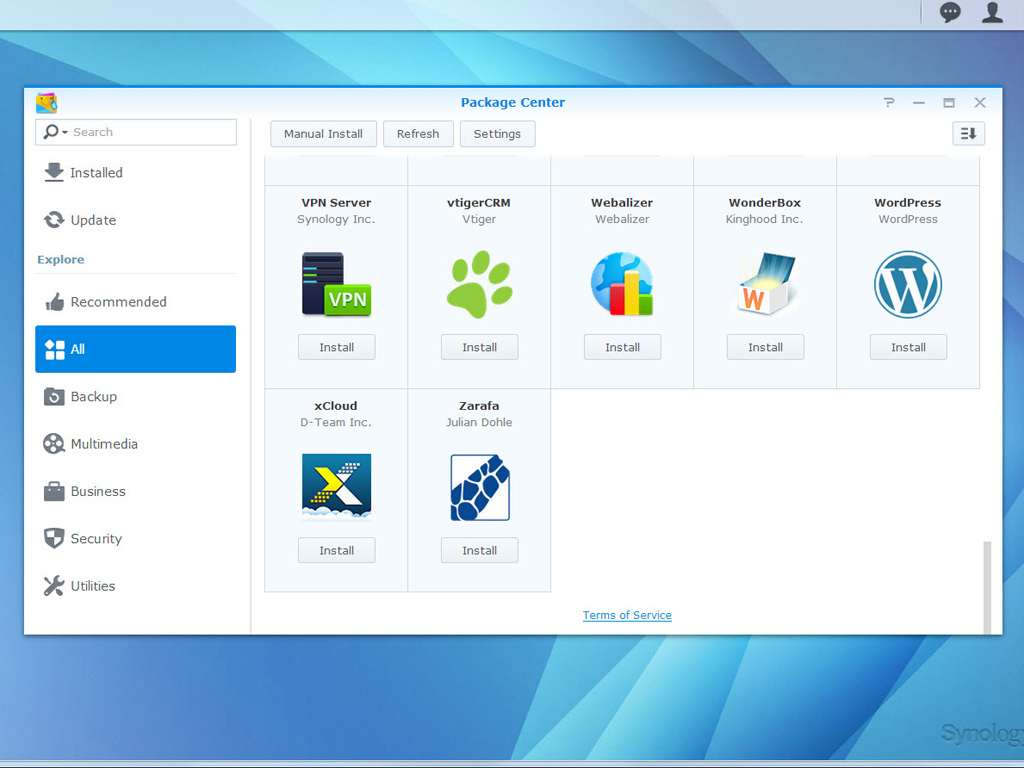The height and width of the screenshot is (768, 1024).
Task: Select the WonderBox package icon
Action: (765, 284)
